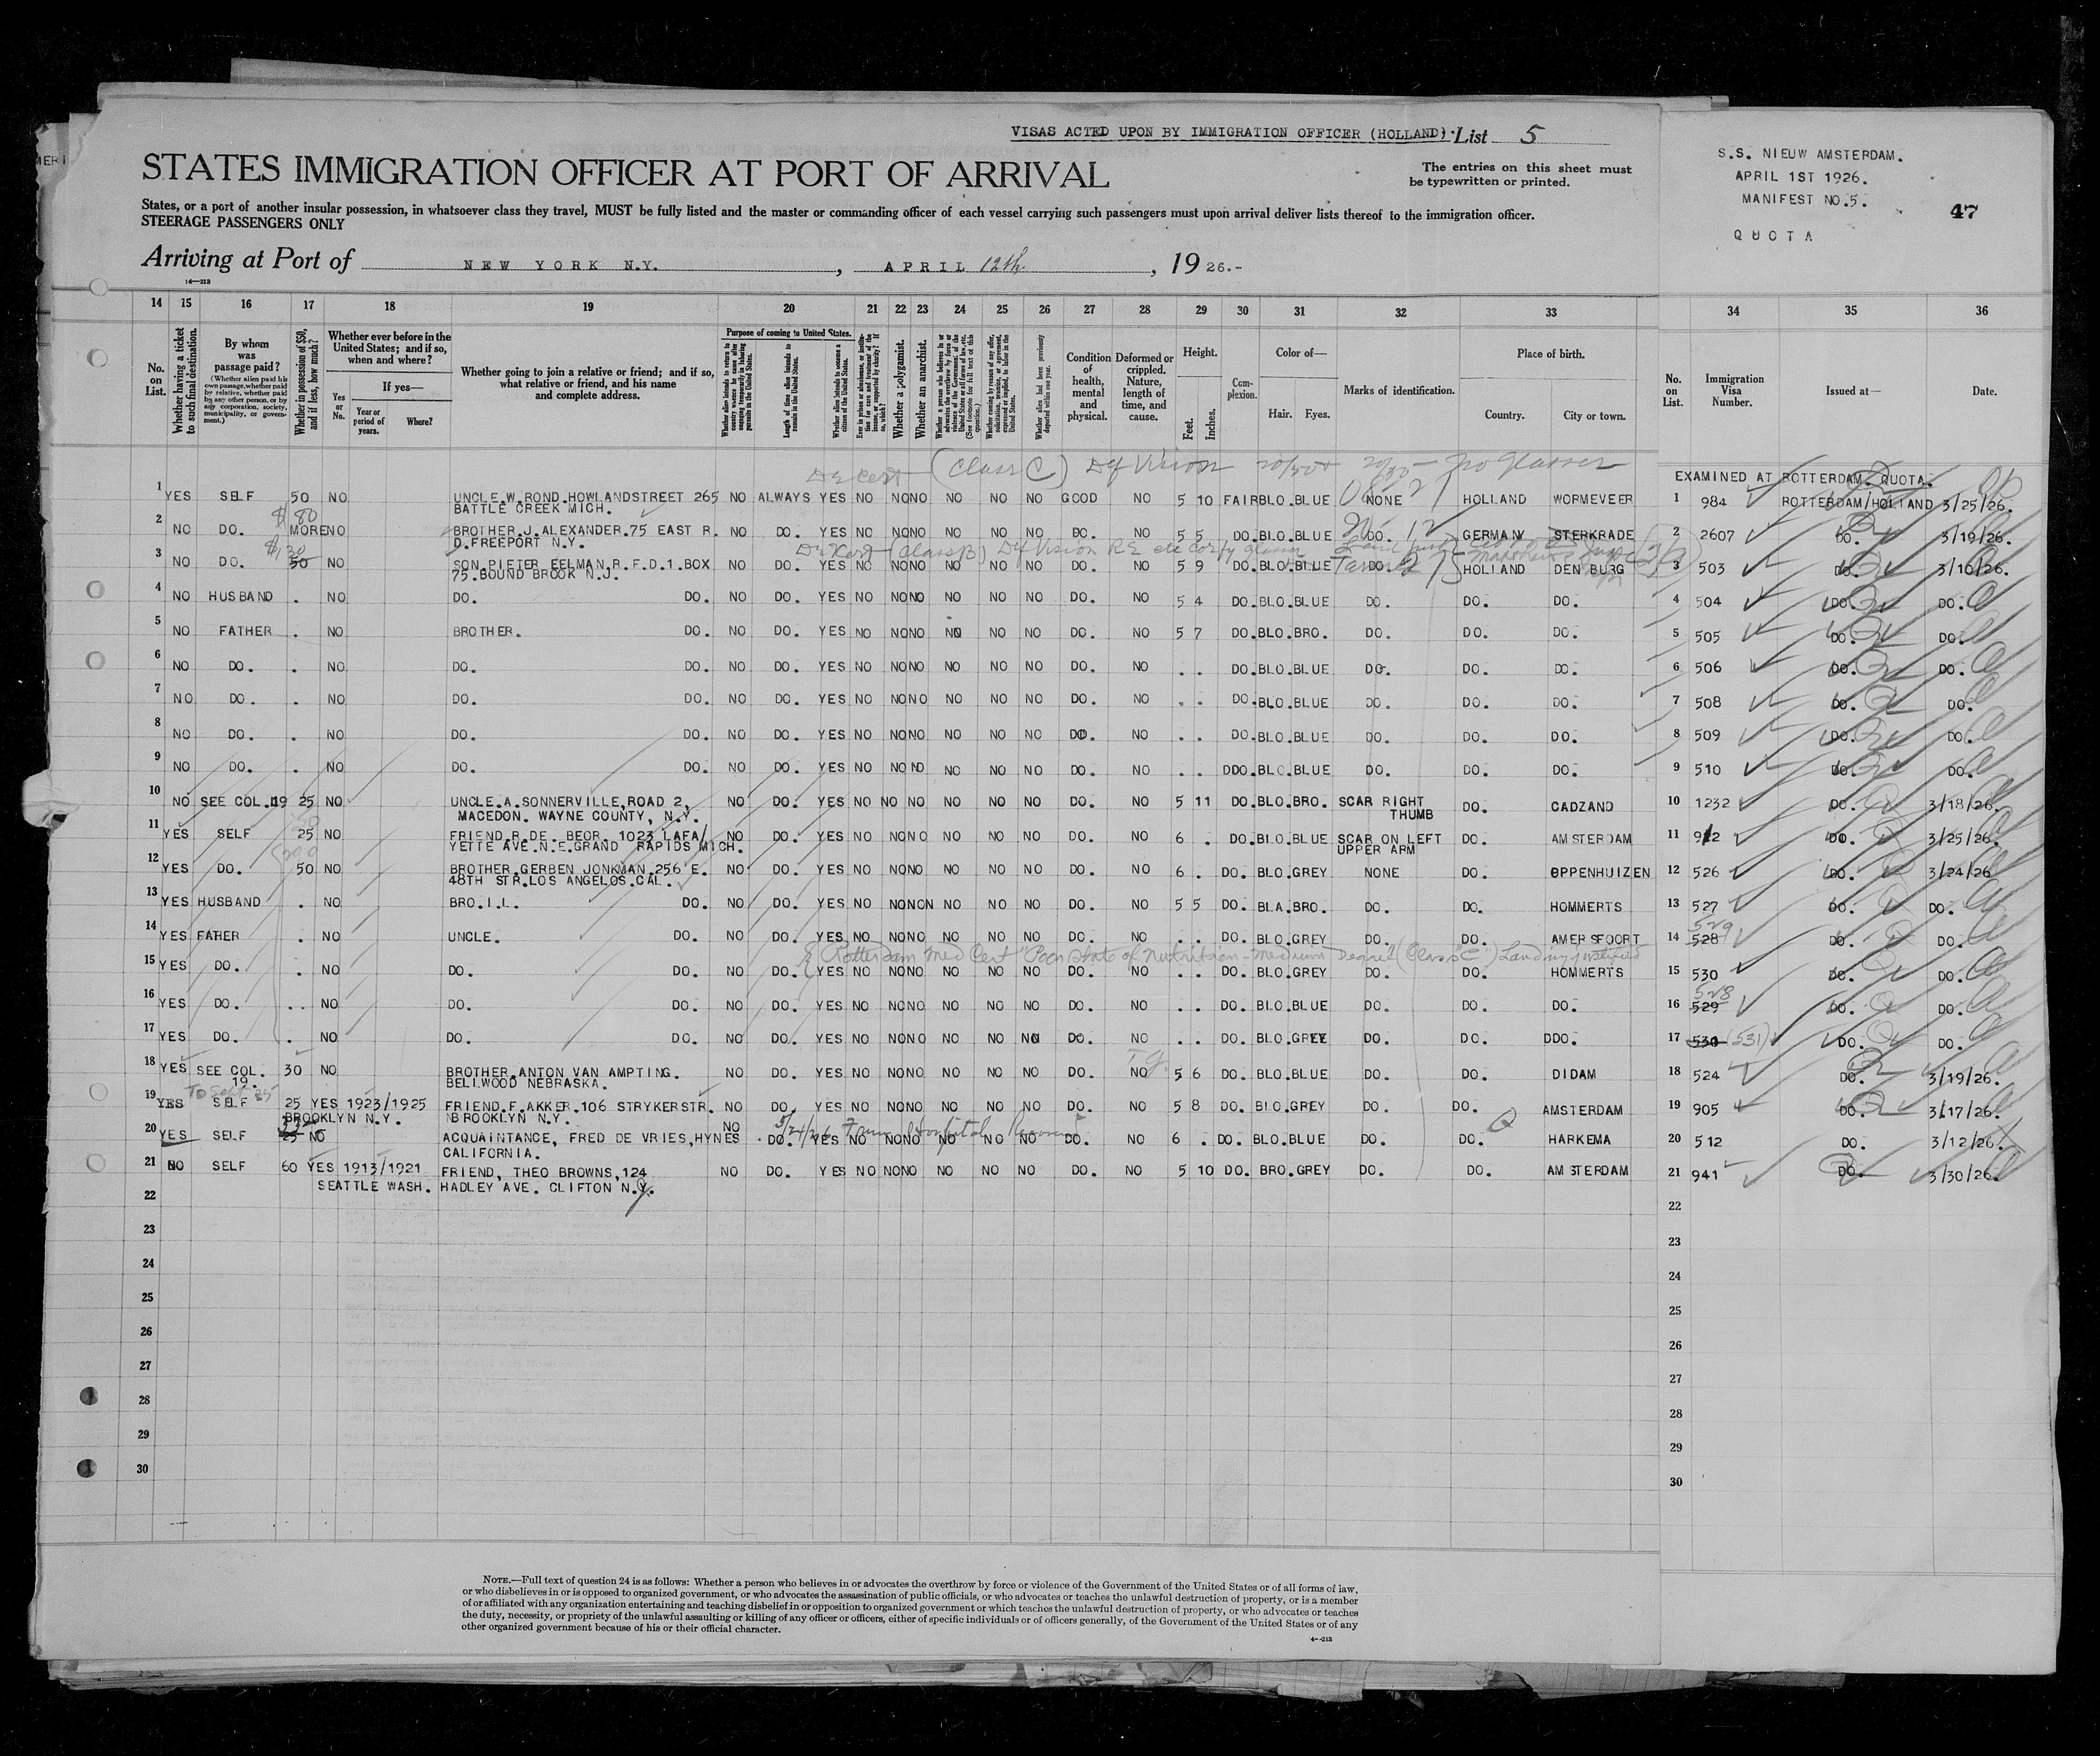Select the 'Color of—' column header
The height and width of the screenshot is (1756, 2100).
point(1298,353)
